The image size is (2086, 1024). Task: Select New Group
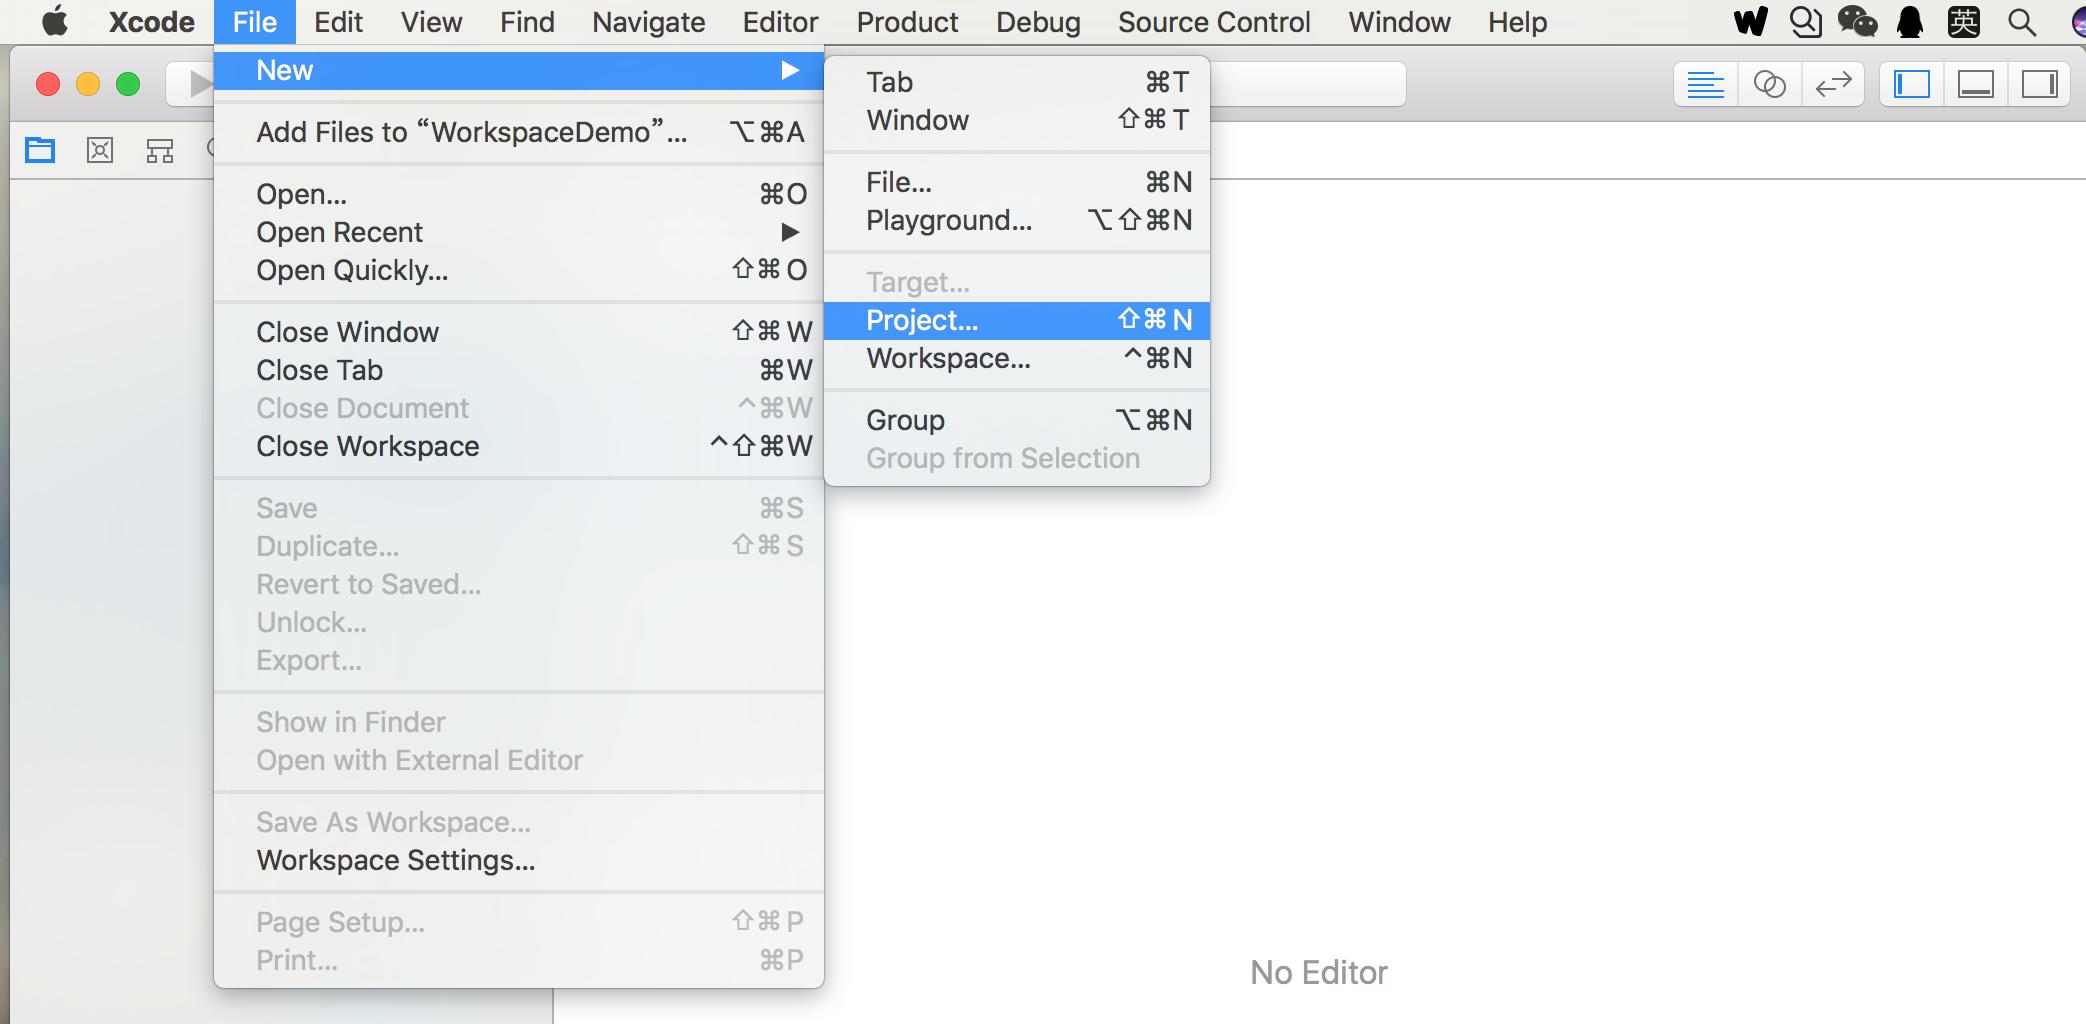click(x=1017, y=420)
